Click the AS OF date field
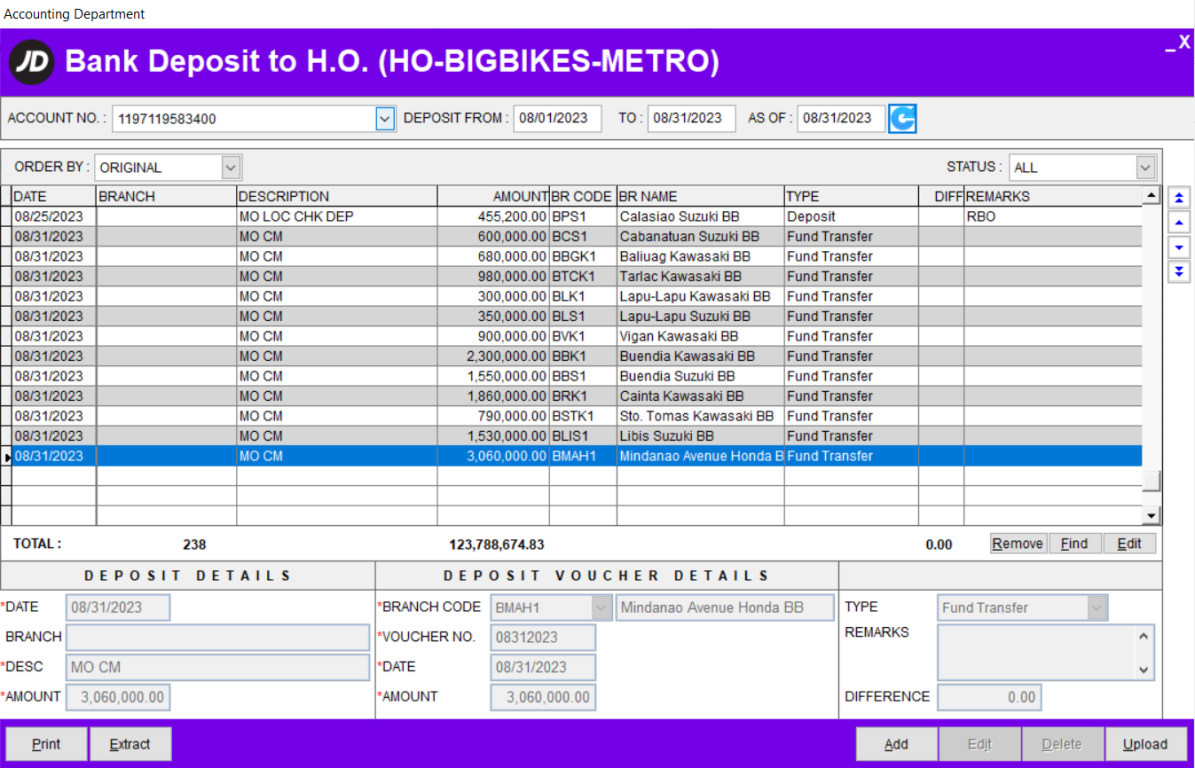The image size is (1195, 768). pos(841,119)
